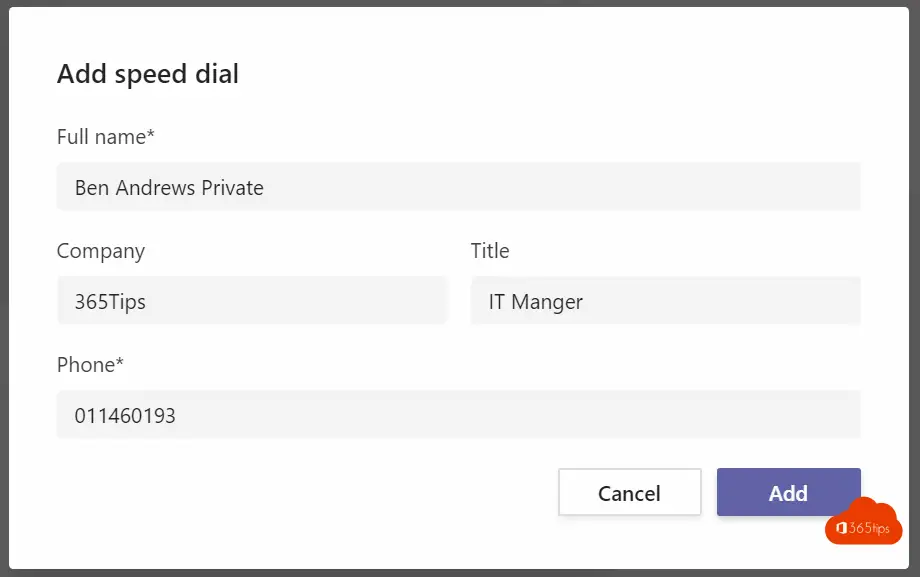Screen dimensions: 920x577
Task: Cancel the Add speed dial dialog
Action: [630, 492]
